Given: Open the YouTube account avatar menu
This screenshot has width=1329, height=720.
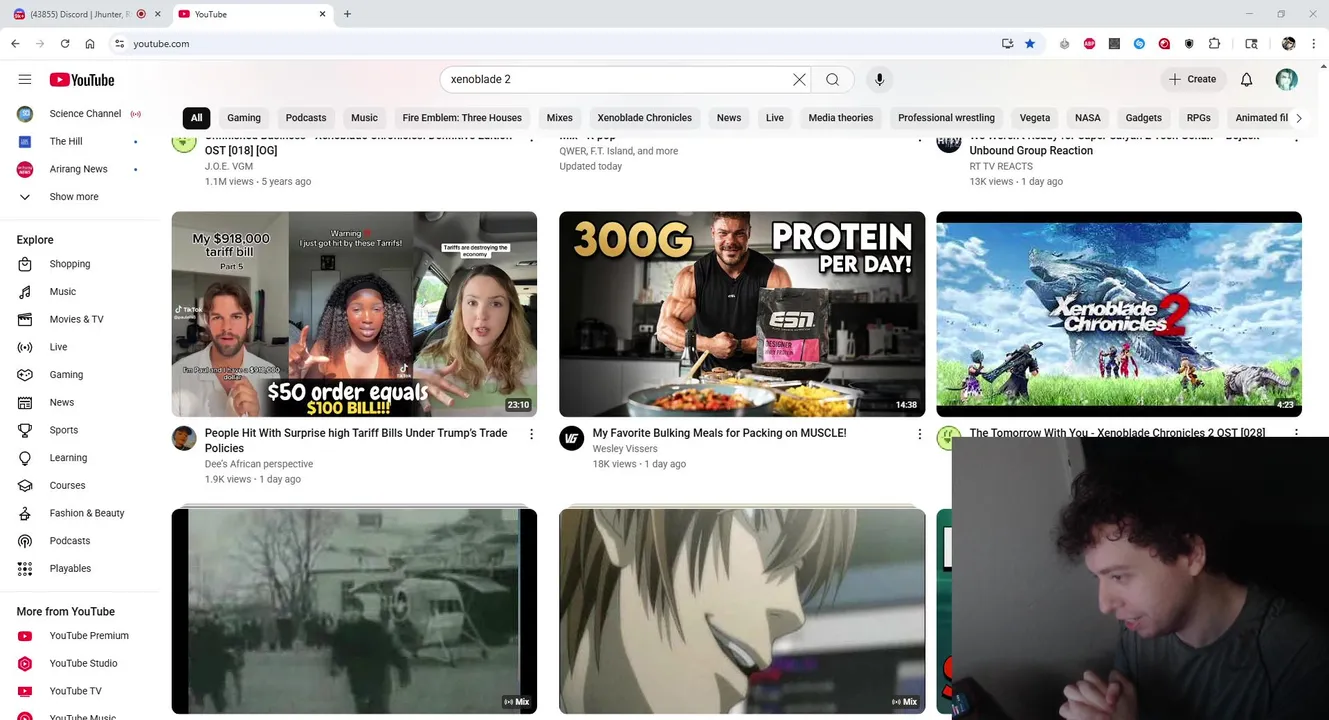Looking at the screenshot, I should [1287, 80].
